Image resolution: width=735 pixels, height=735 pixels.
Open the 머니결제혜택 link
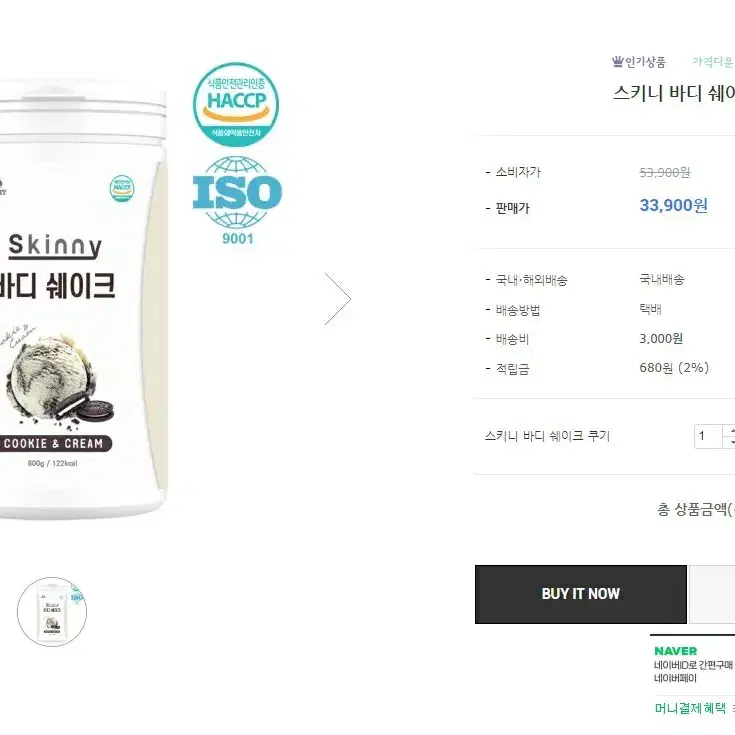[690, 708]
